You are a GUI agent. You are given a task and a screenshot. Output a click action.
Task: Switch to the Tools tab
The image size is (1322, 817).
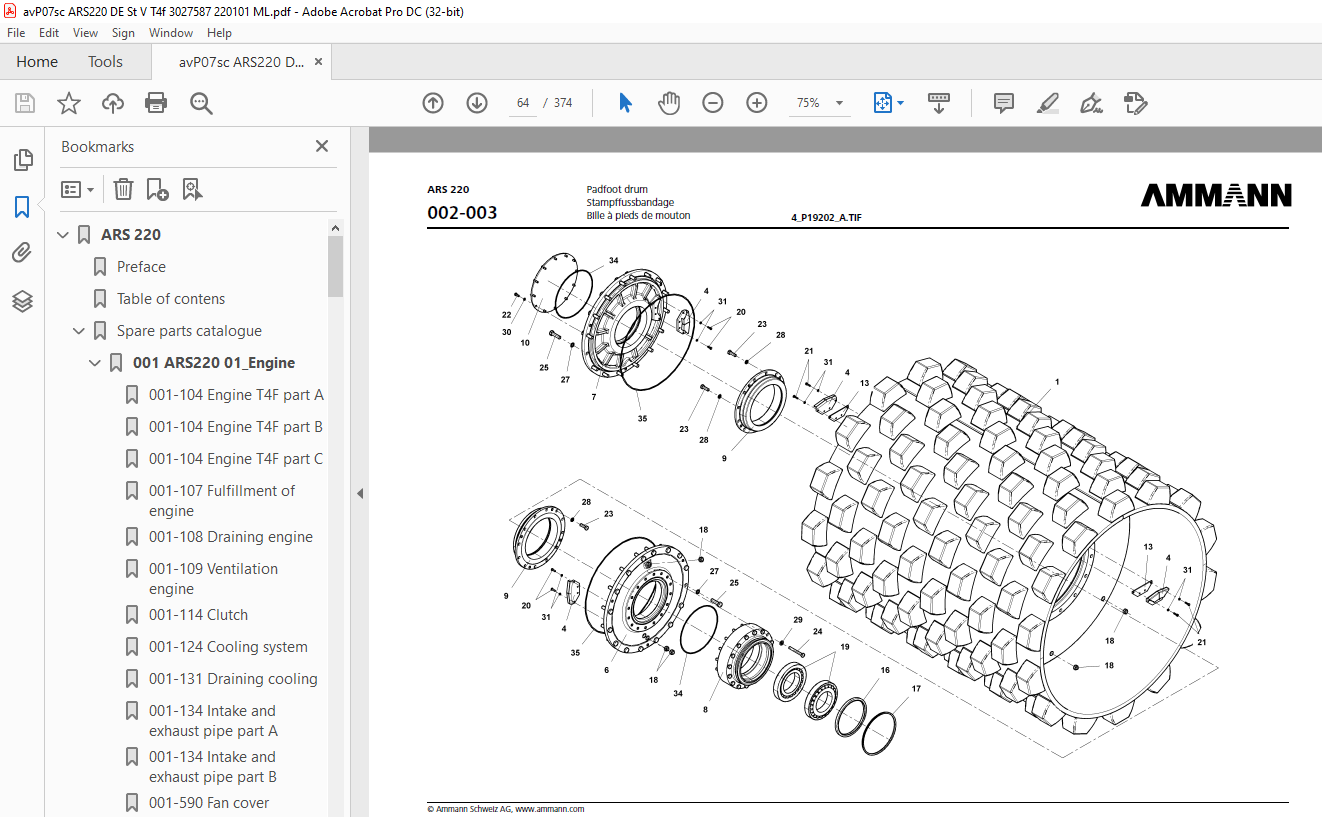105,62
